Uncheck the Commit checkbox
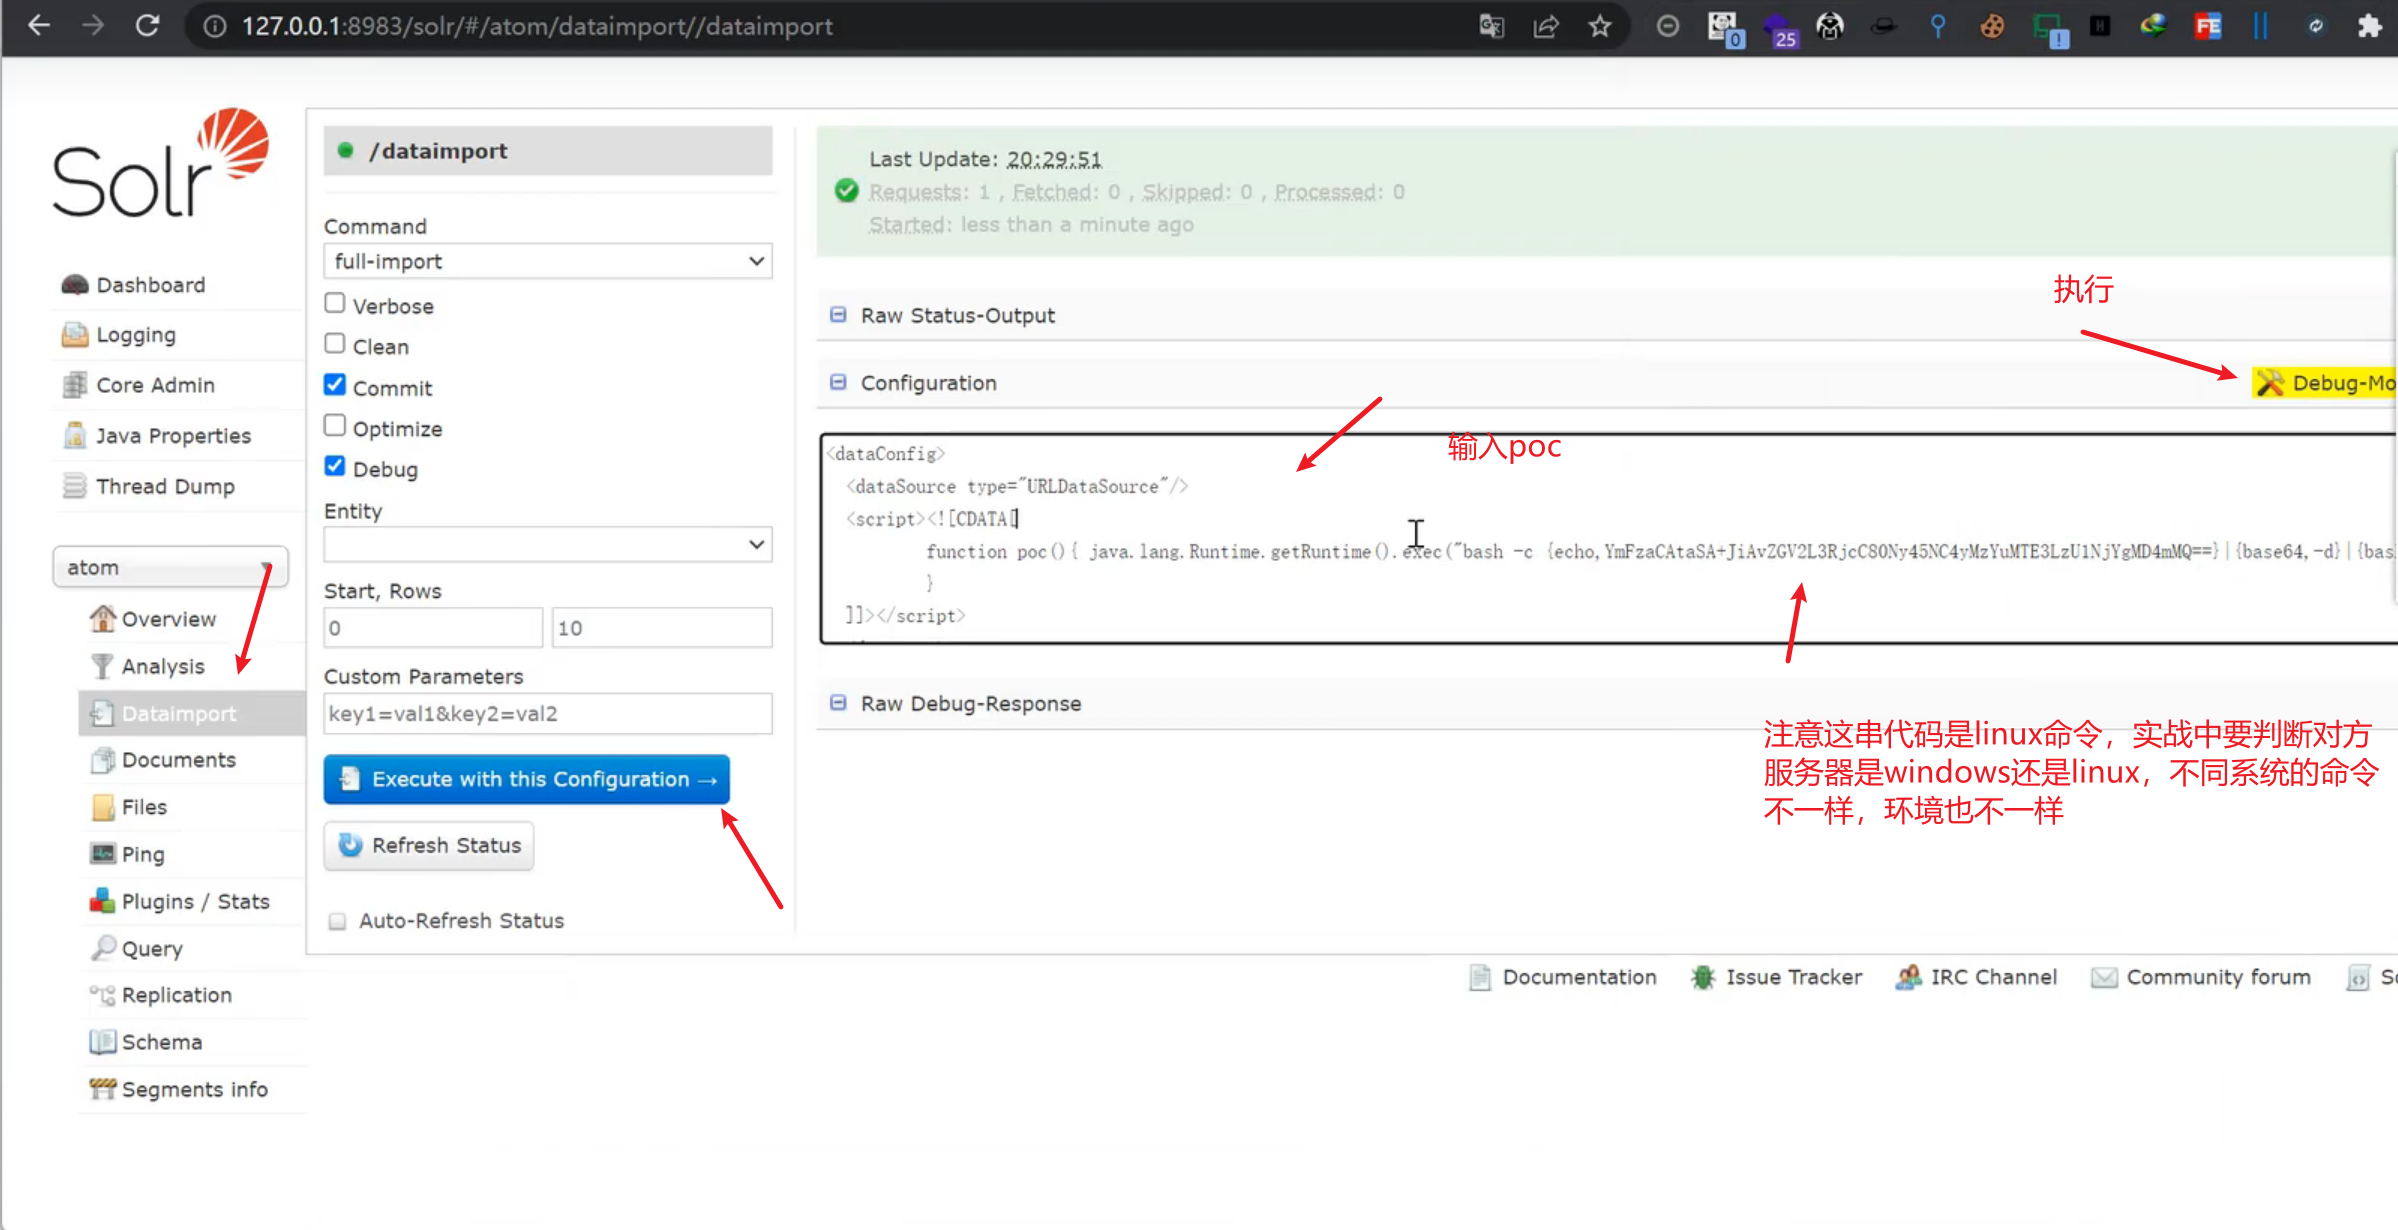Image resolution: width=2398 pixels, height=1230 pixels. [335, 385]
